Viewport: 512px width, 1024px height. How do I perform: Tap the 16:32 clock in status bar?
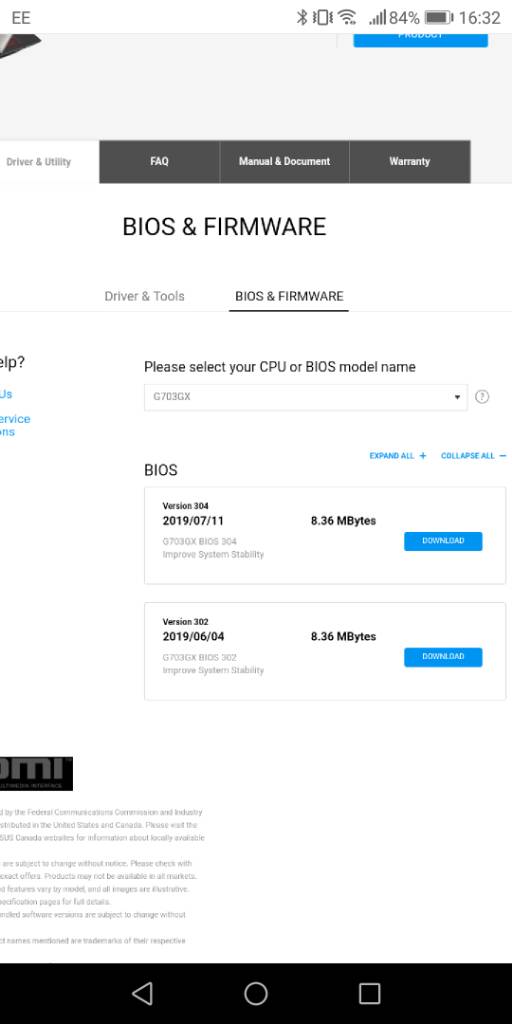[x=480, y=17]
